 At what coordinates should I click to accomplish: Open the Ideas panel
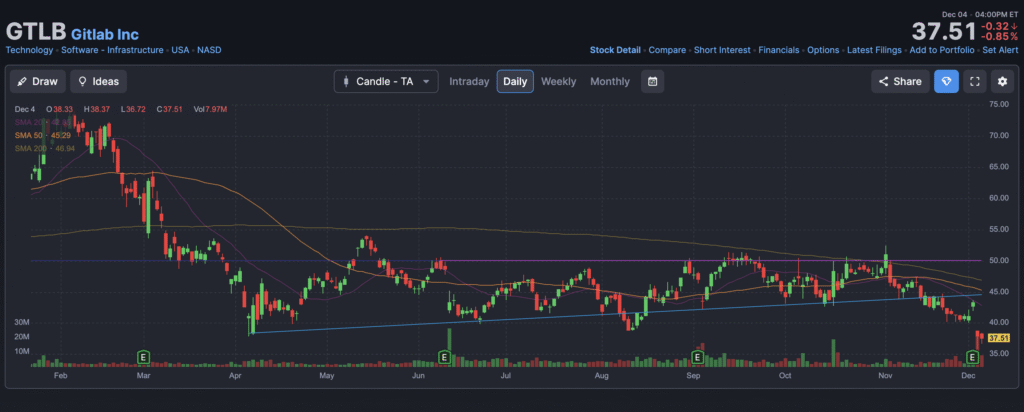[98, 81]
